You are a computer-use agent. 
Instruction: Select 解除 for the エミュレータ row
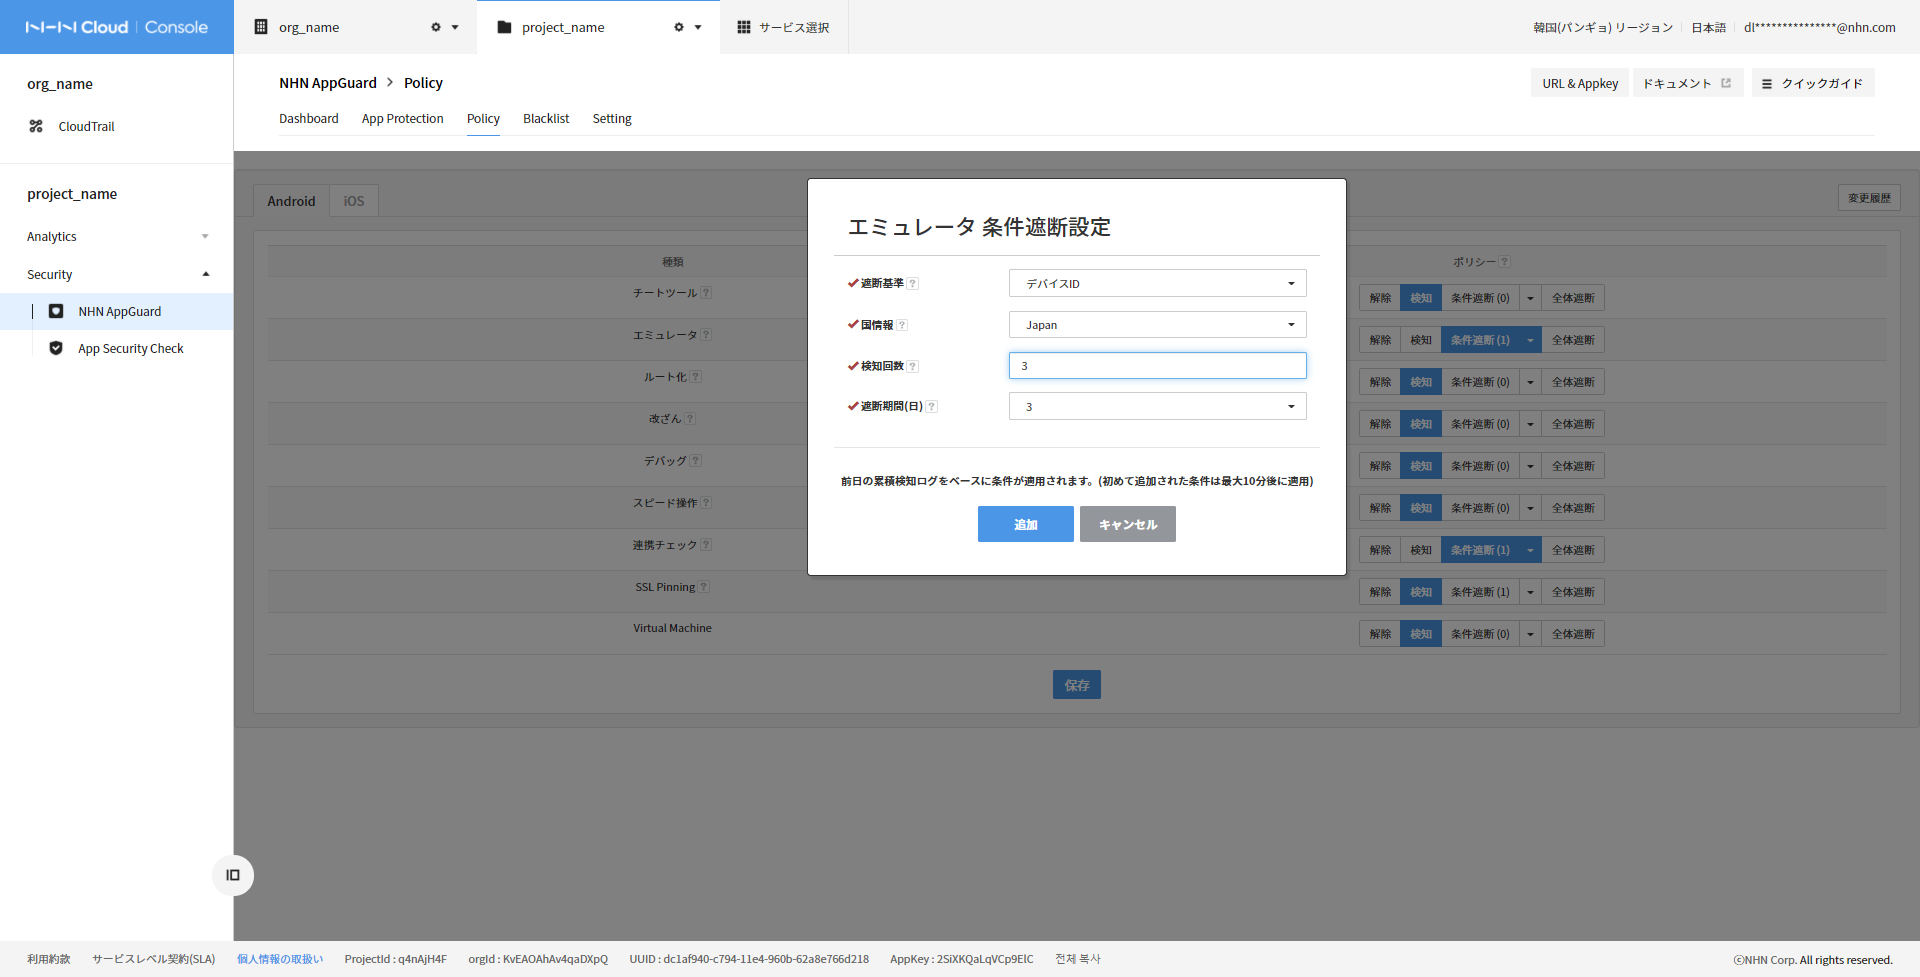pyautogui.click(x=1380, y=340)
